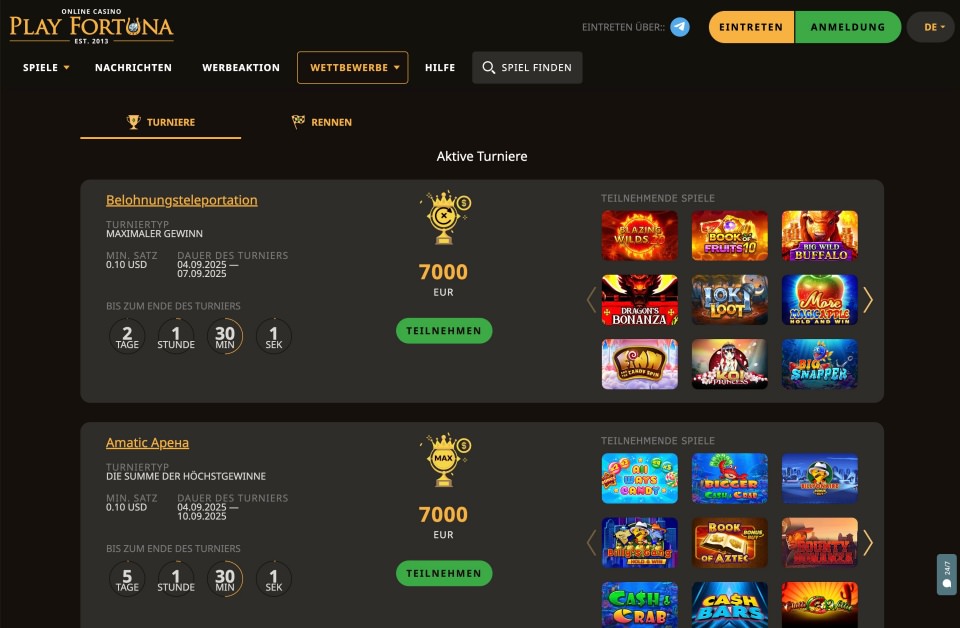Switch to the Rennen tab

click(322, 122)
